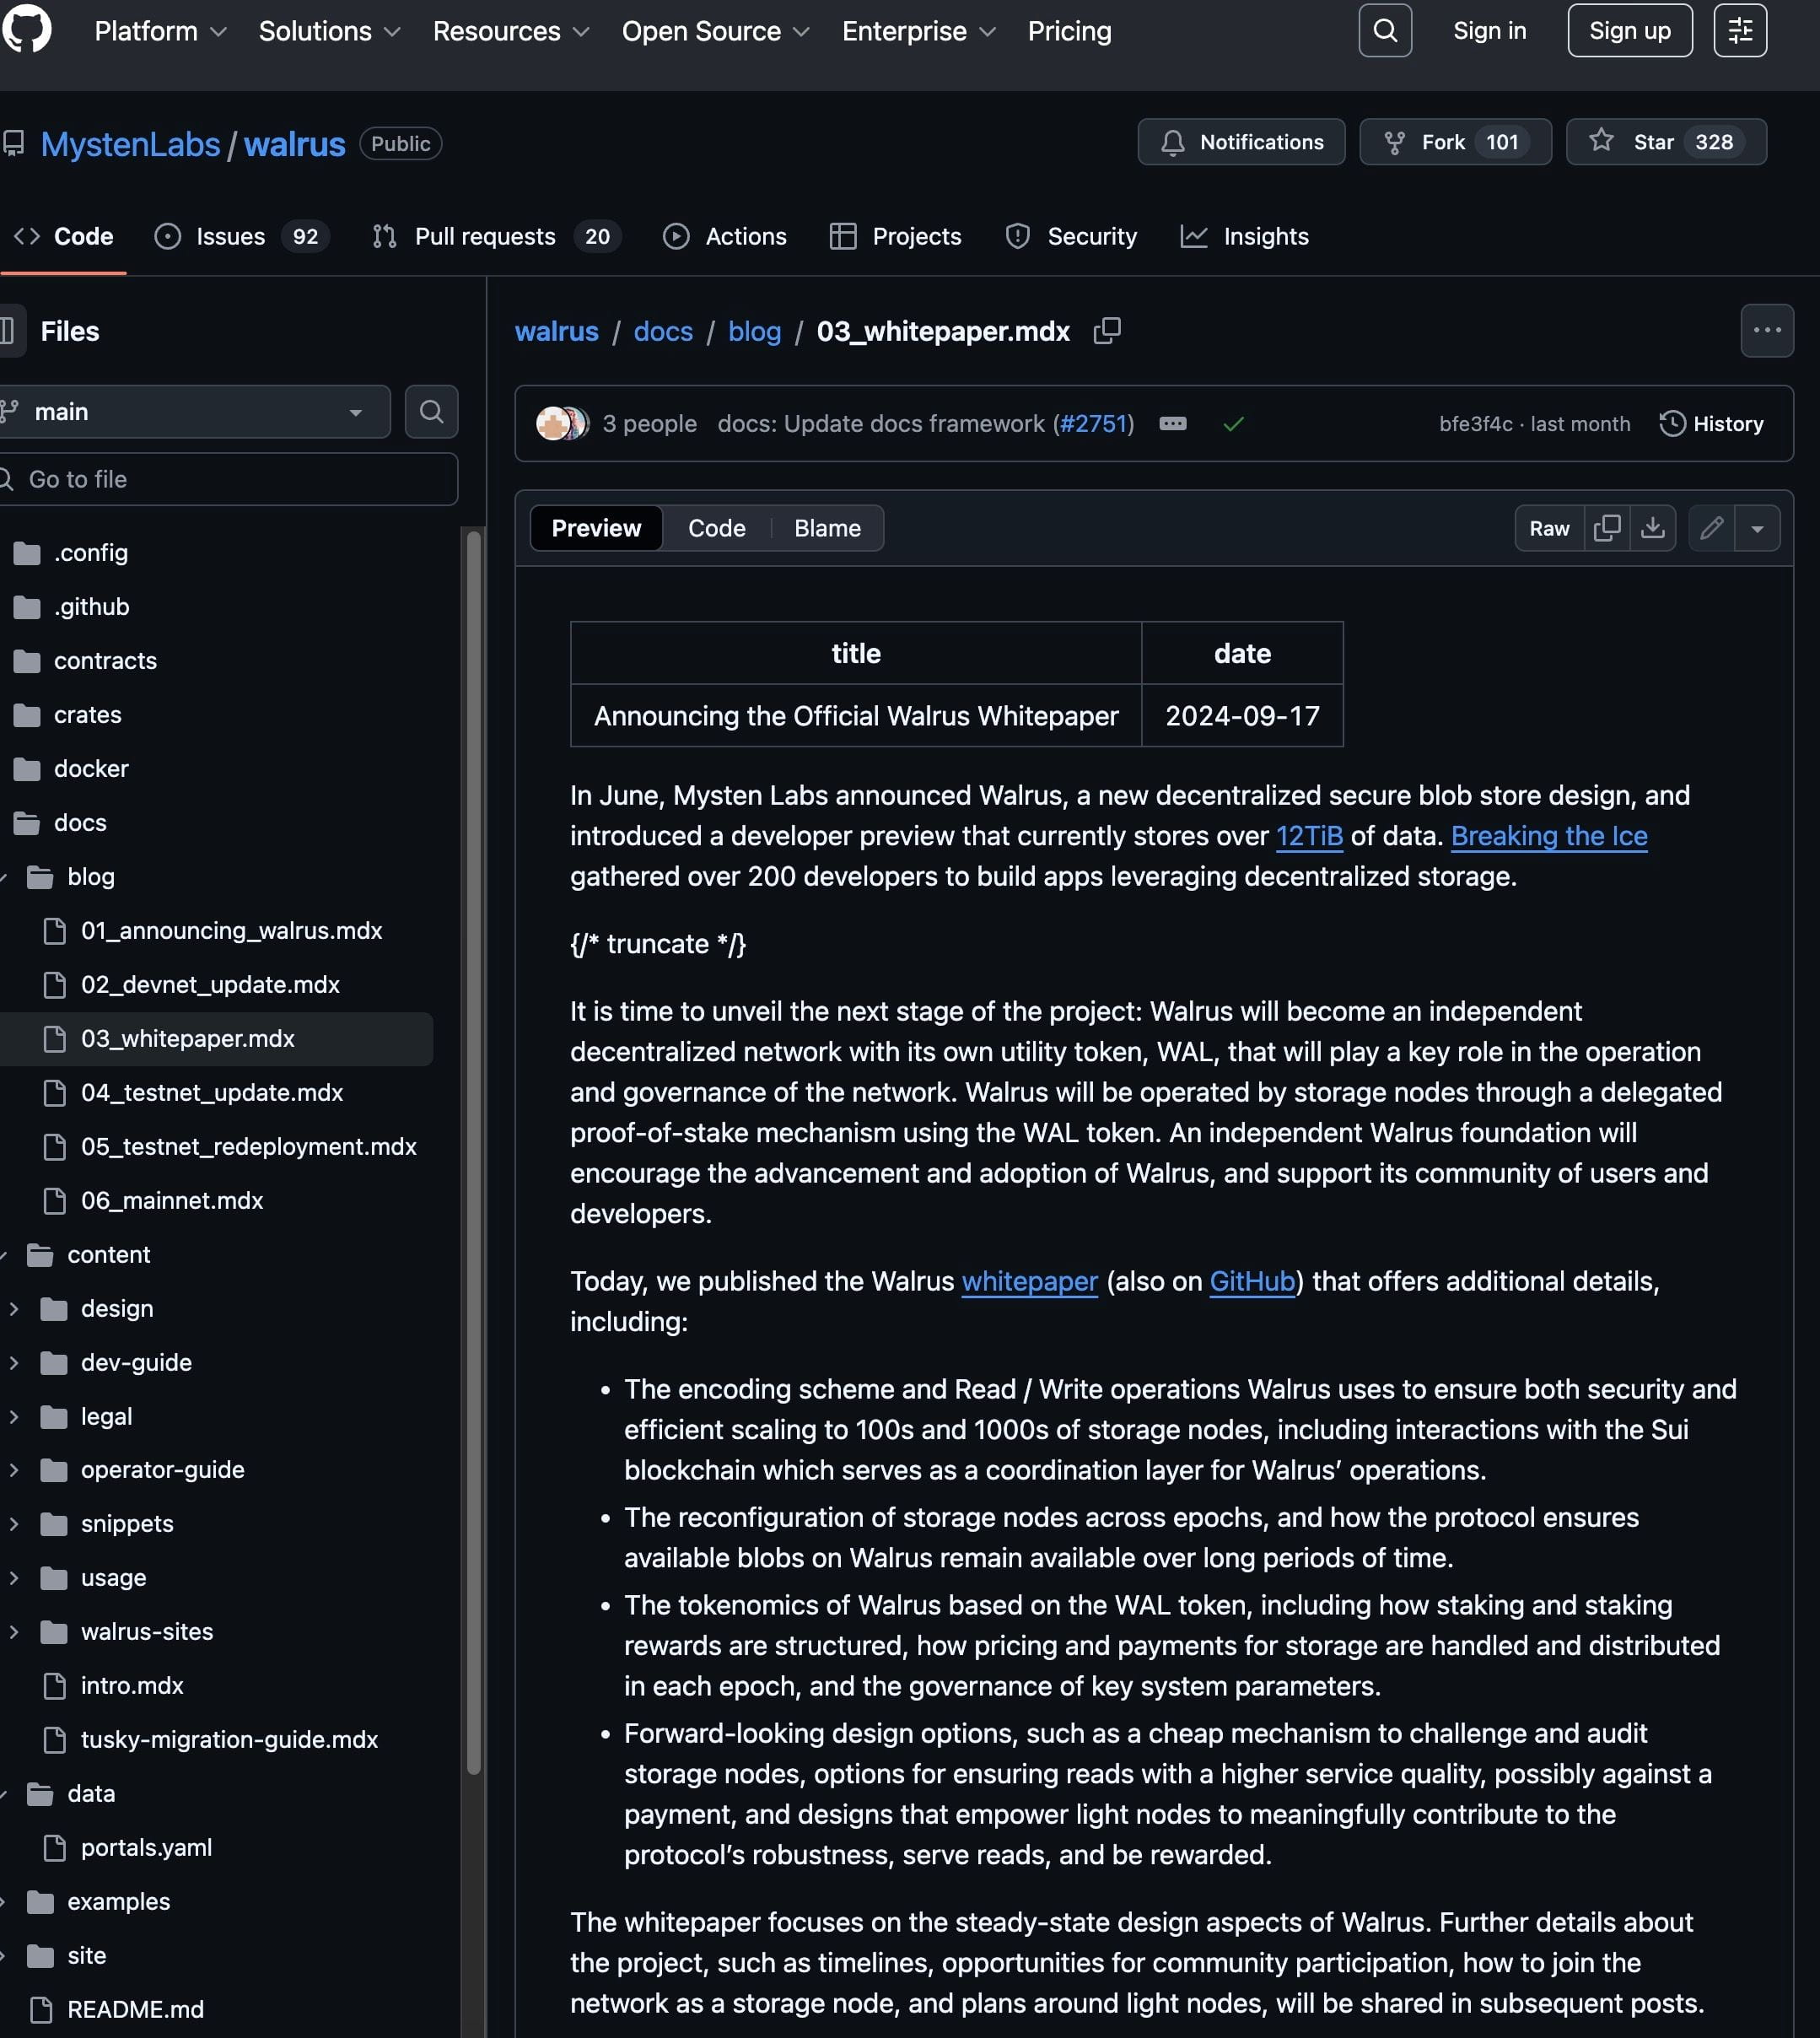Copy file path icon next to 03_whitepaper.mdx

tap(1107, 331)
